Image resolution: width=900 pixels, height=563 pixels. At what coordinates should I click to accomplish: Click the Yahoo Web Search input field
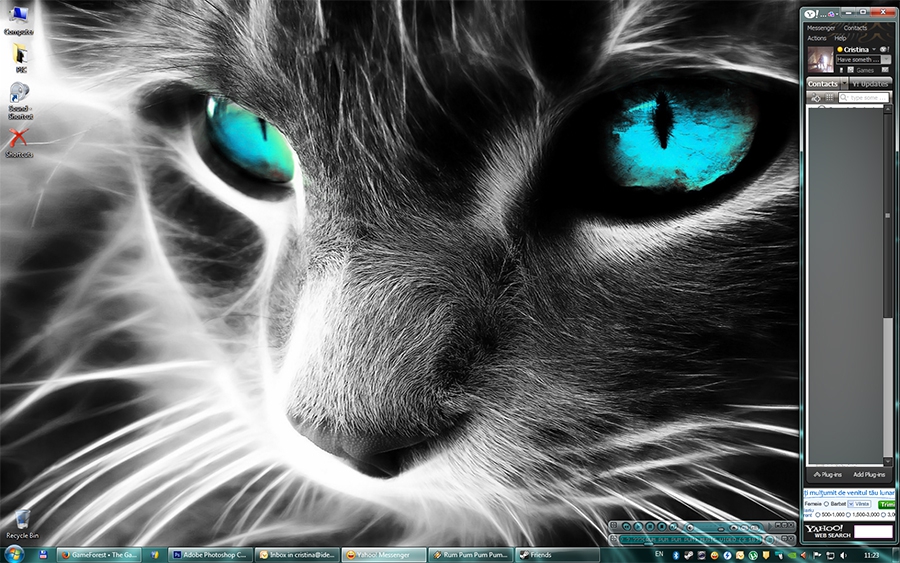pyautogui.click(x=873, y=531)
